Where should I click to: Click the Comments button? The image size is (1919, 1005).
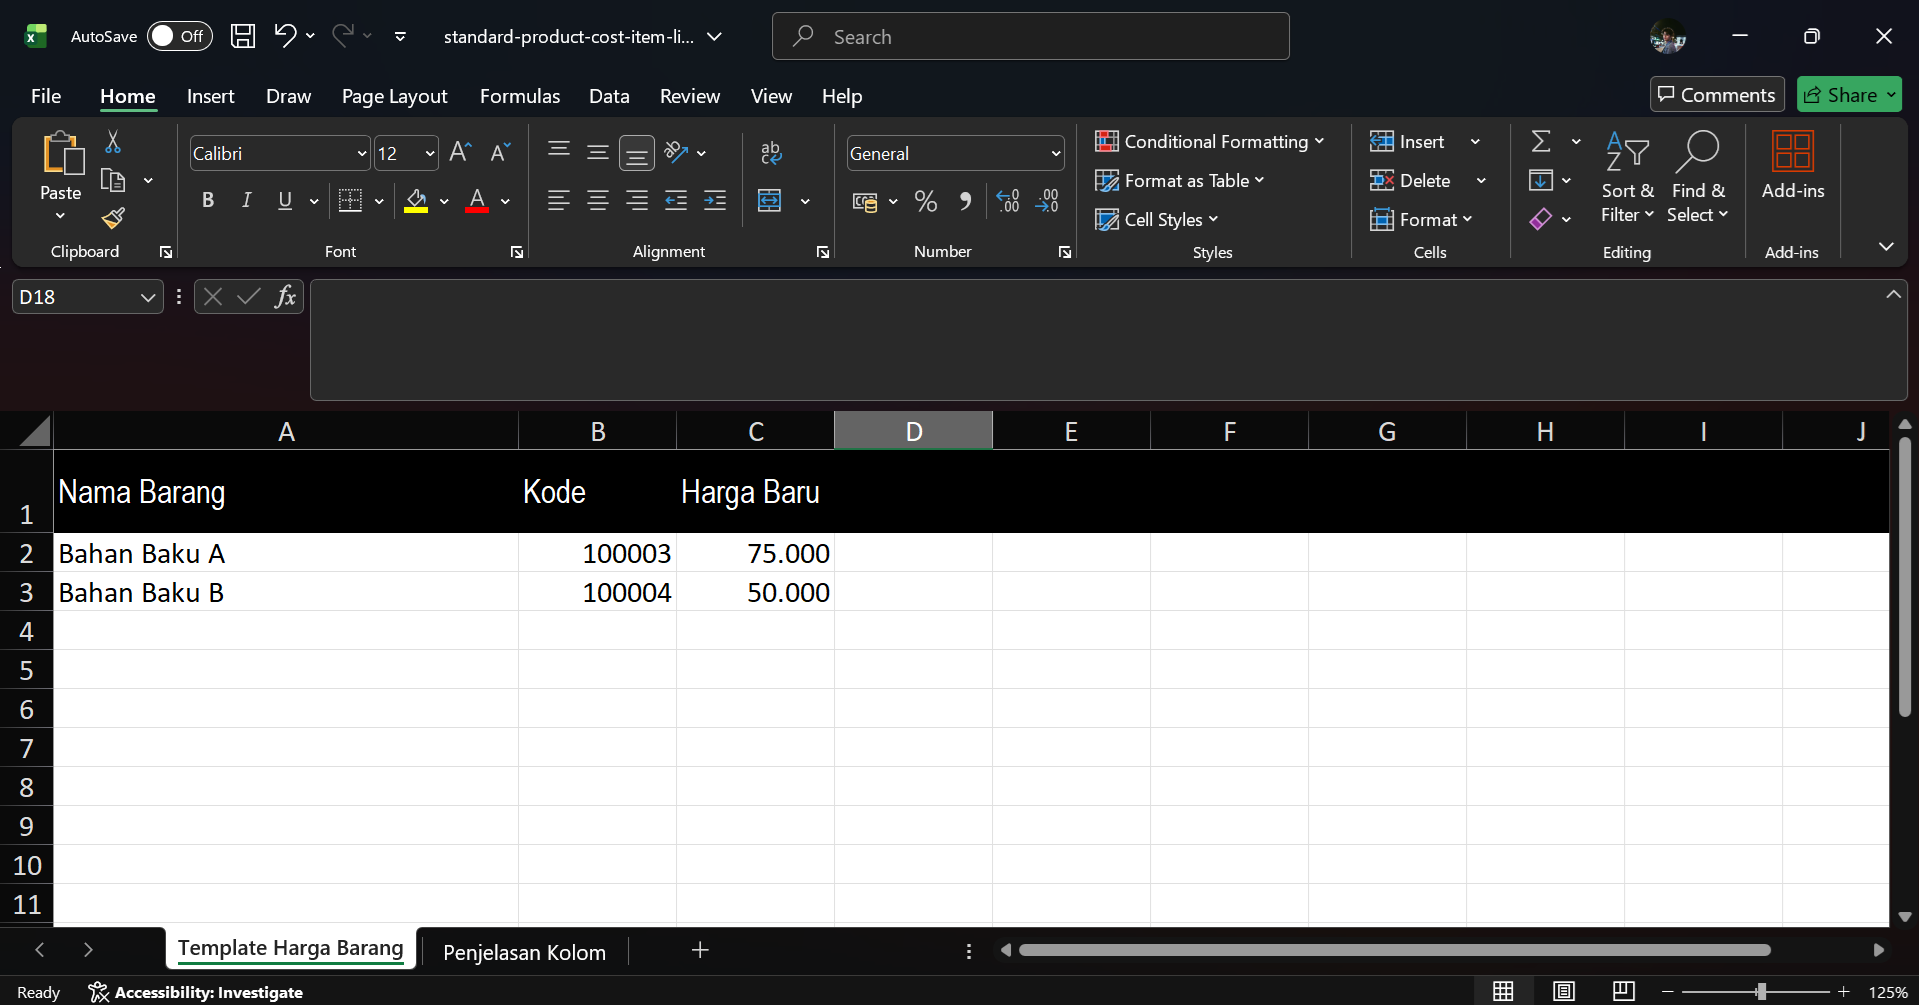(1716, 95)
